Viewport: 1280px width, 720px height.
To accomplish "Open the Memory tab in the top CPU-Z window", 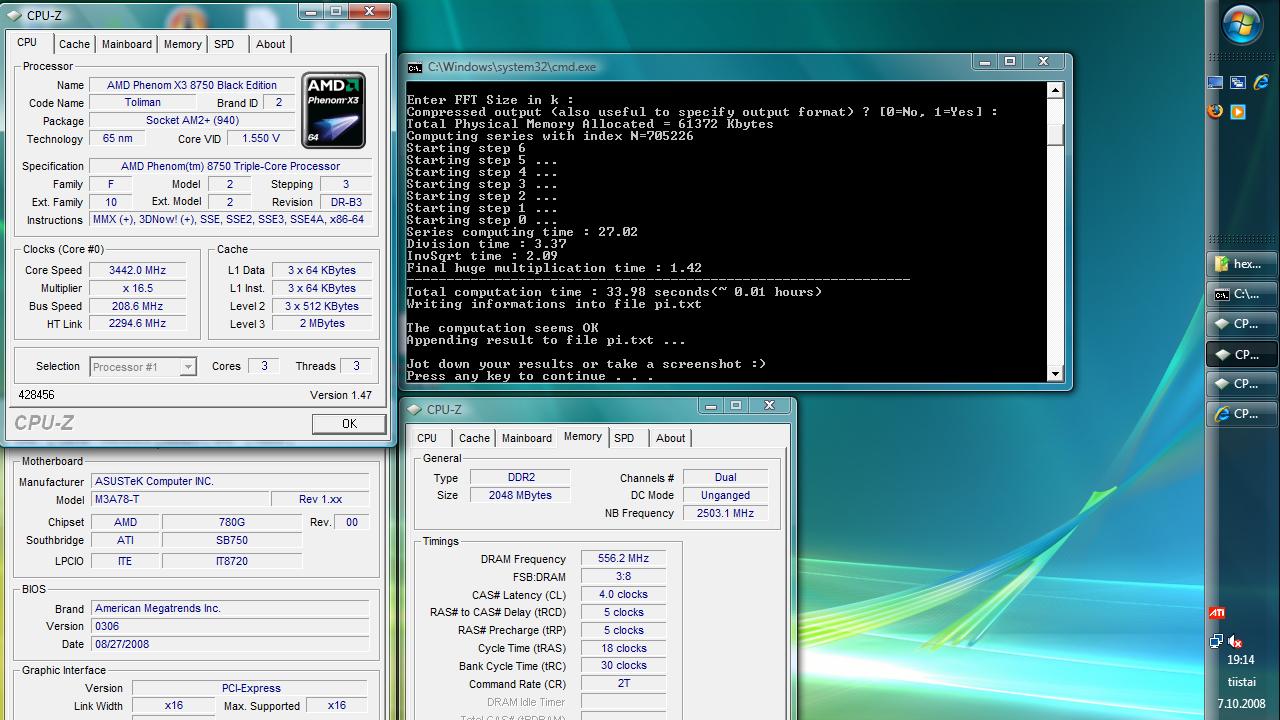I will 183,44.
